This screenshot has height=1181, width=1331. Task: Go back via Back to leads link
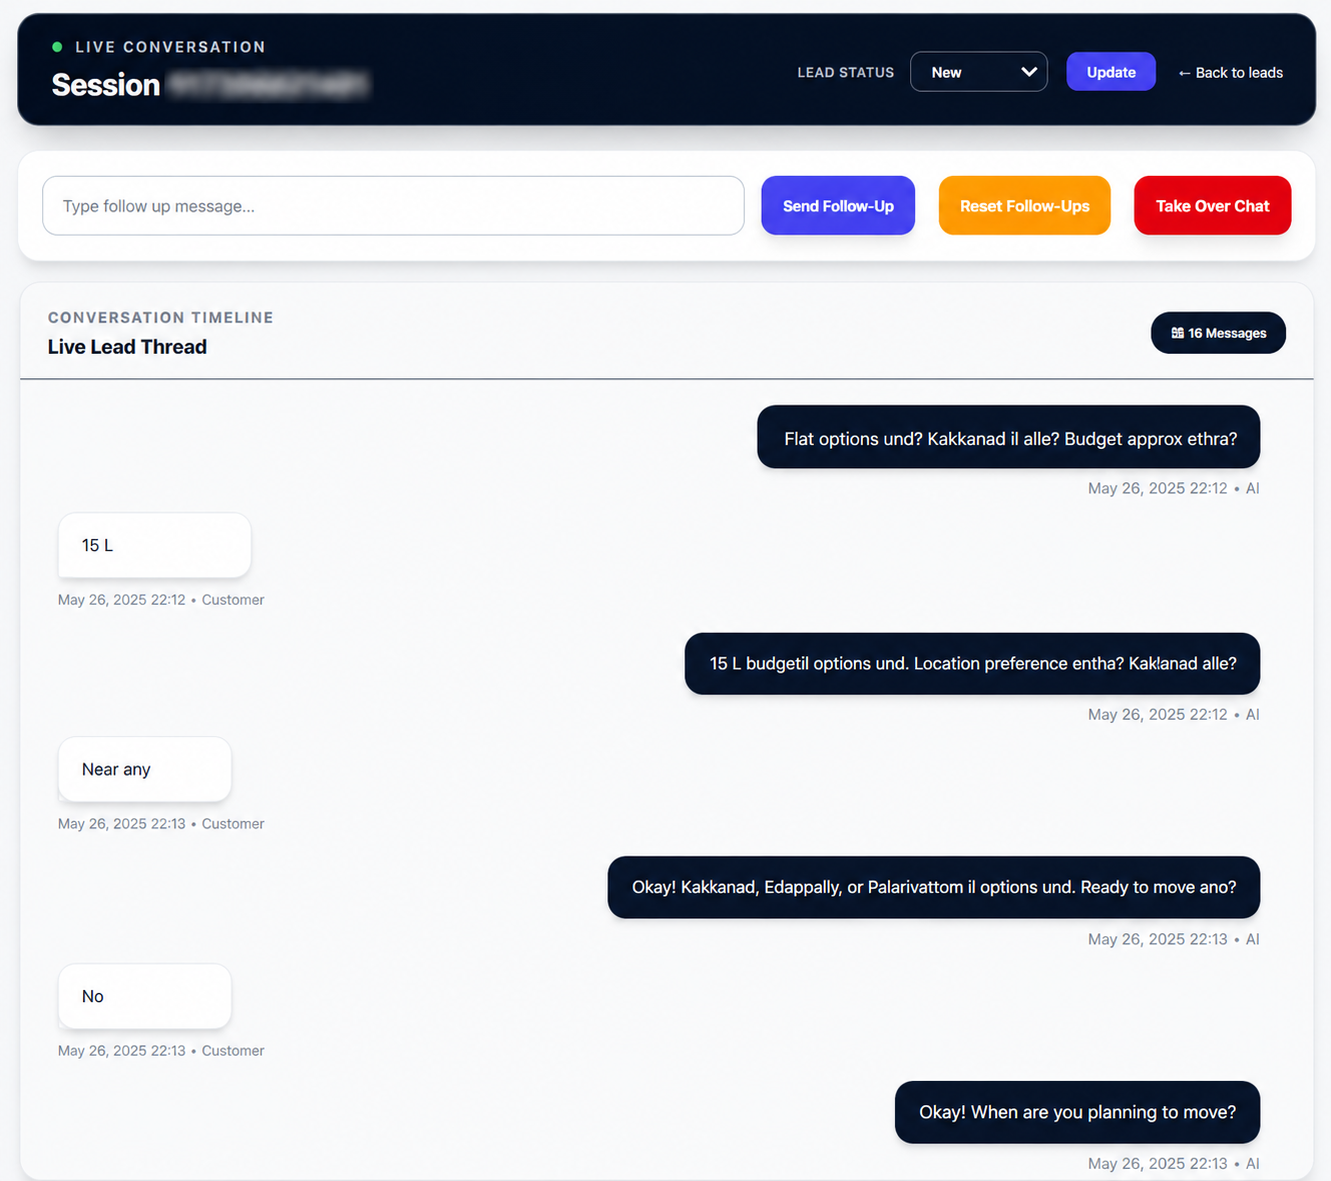tap(1229, 73)
